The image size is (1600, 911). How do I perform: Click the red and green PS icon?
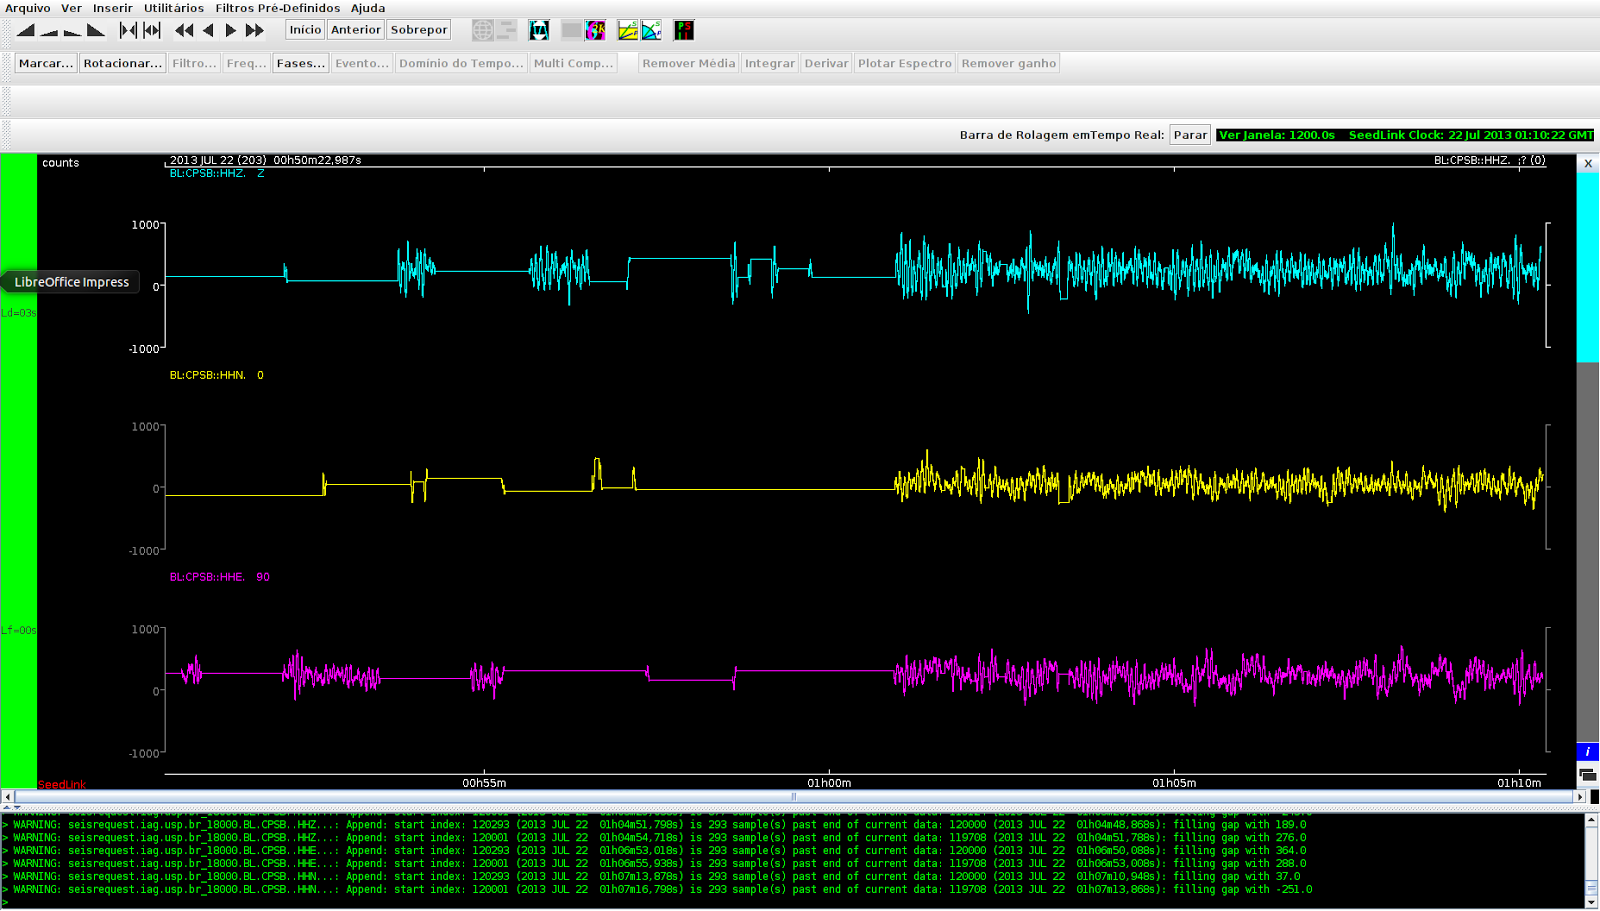[684, 31]
